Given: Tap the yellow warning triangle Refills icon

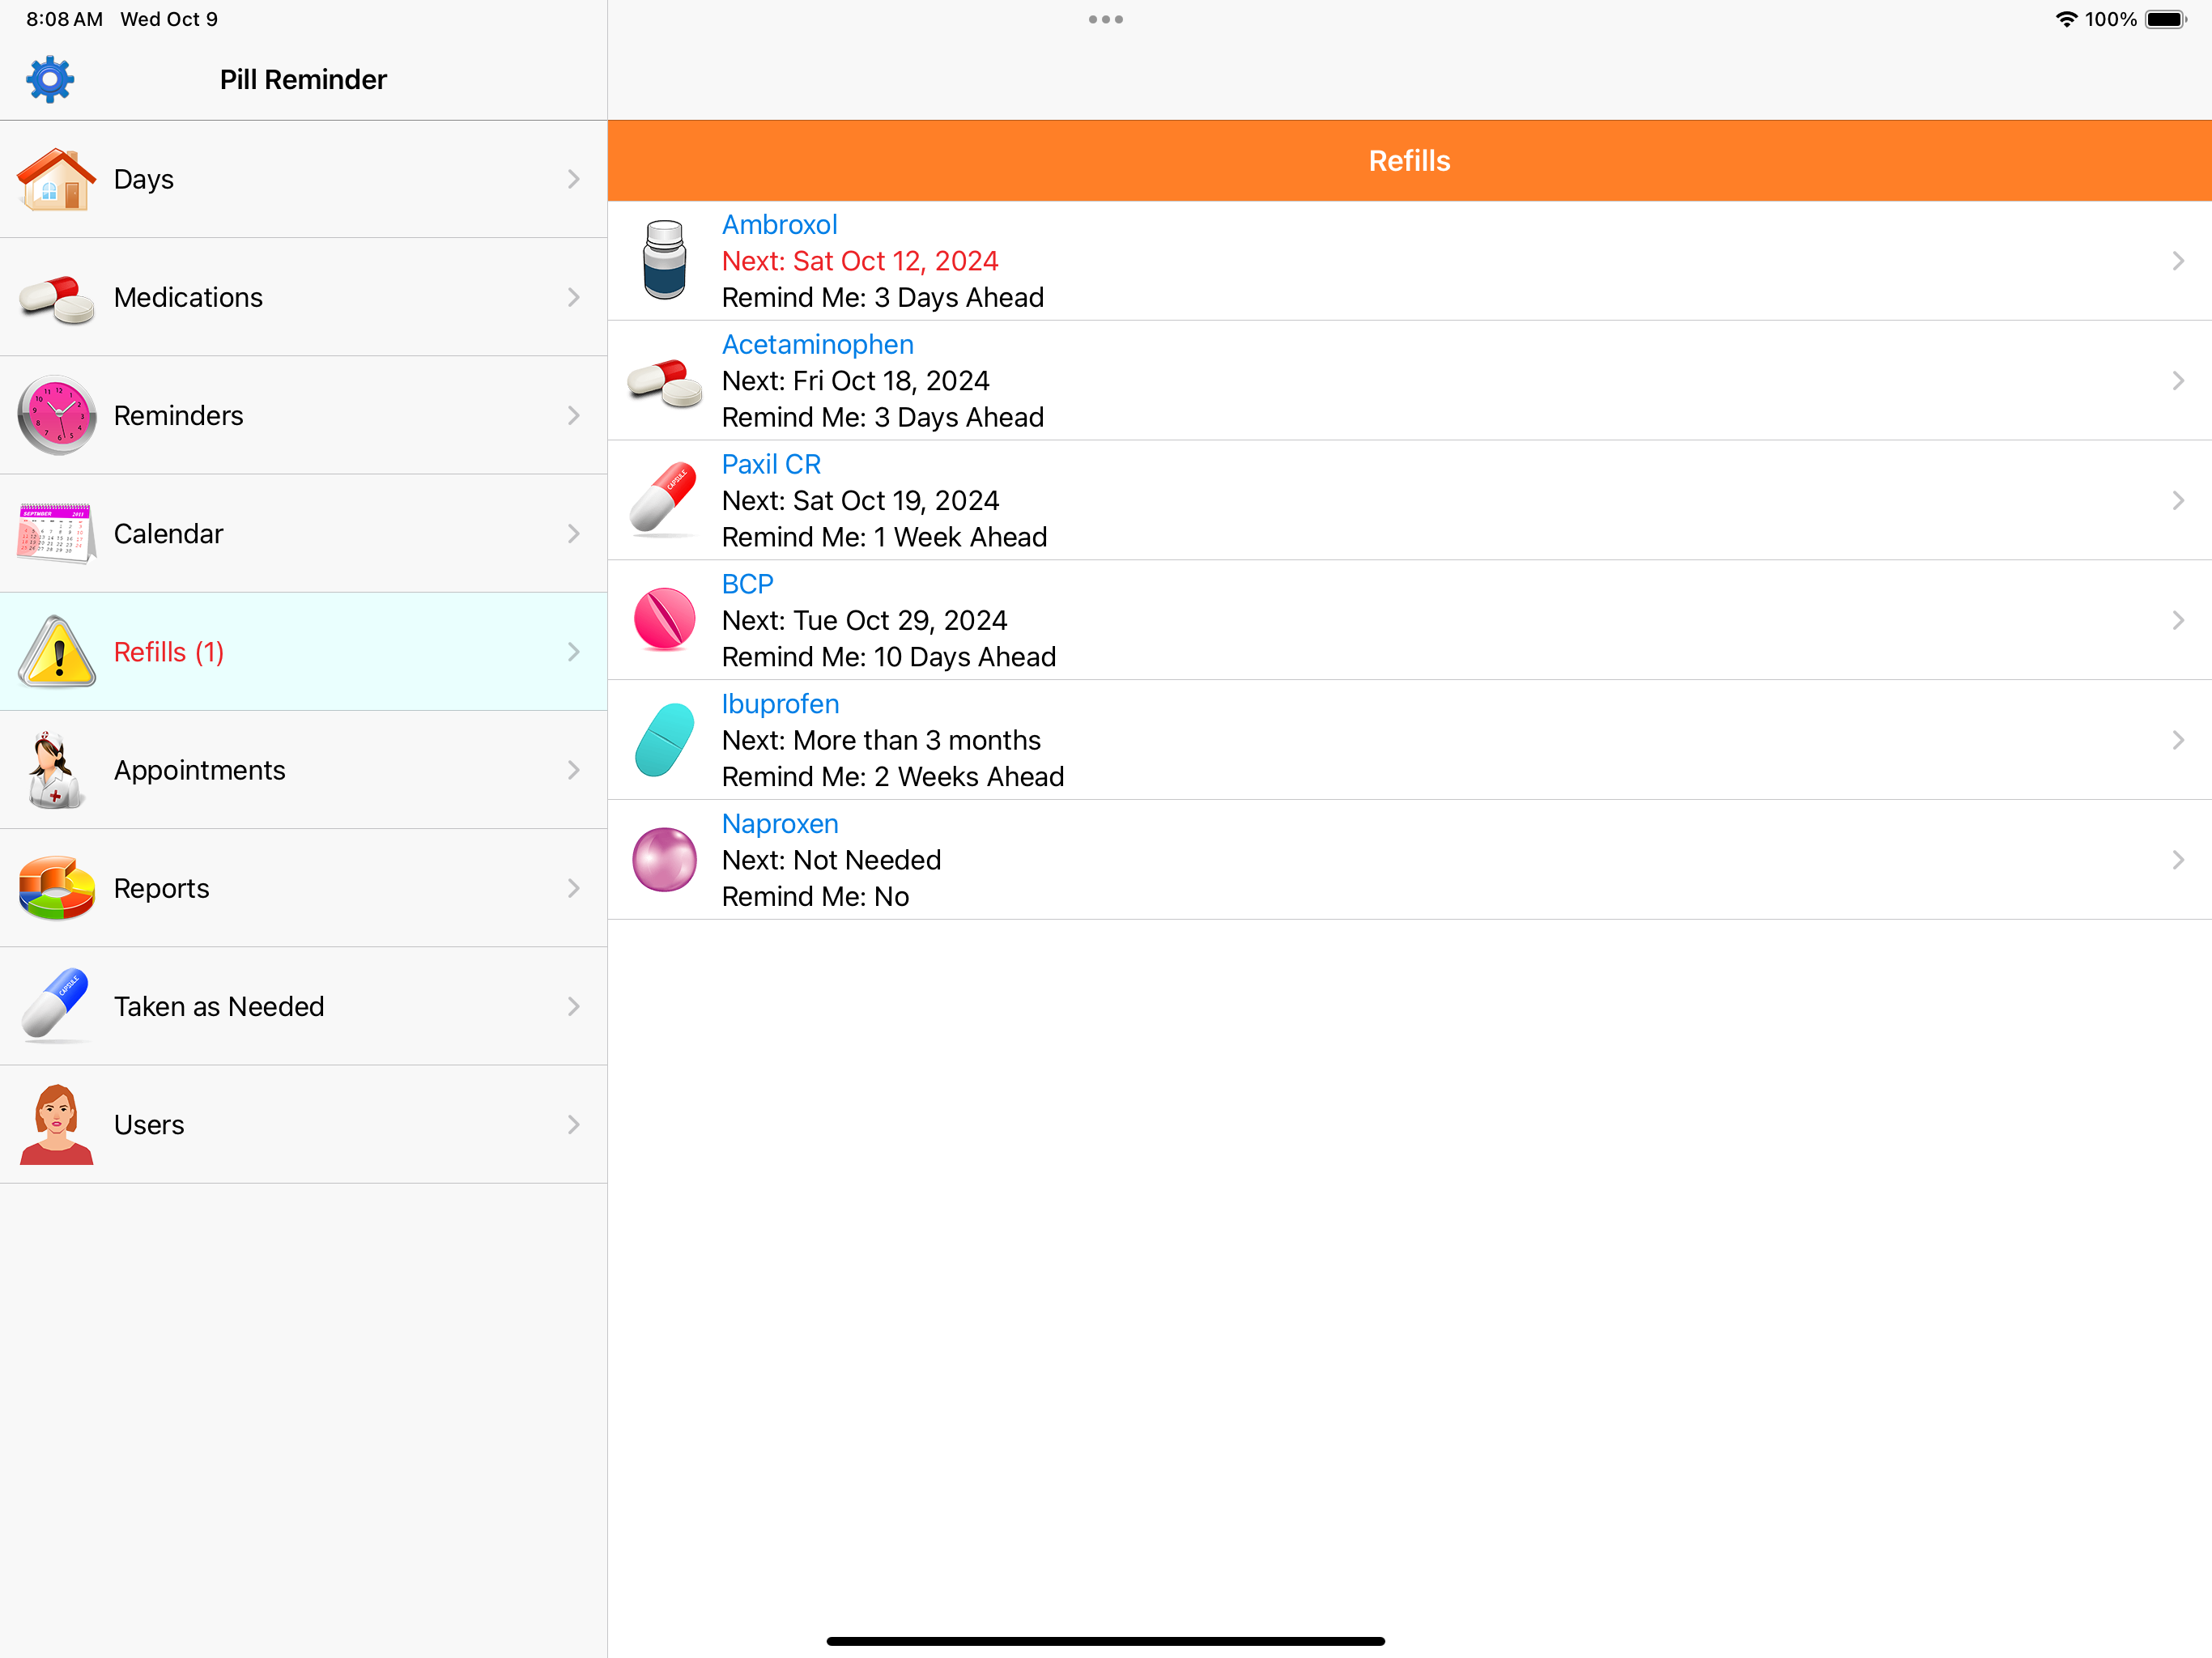Looking at the screenshot, I should click(57, 651).
